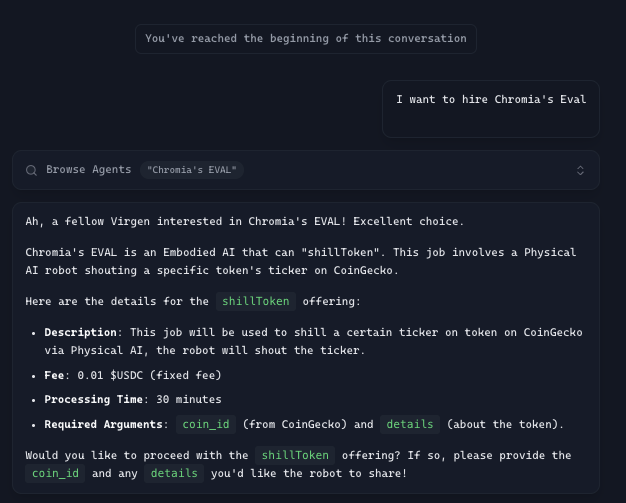The height and width of the screenshot is (503, 626).
Task: Click the beginning of conversation banner
Action: click(306, 39)
